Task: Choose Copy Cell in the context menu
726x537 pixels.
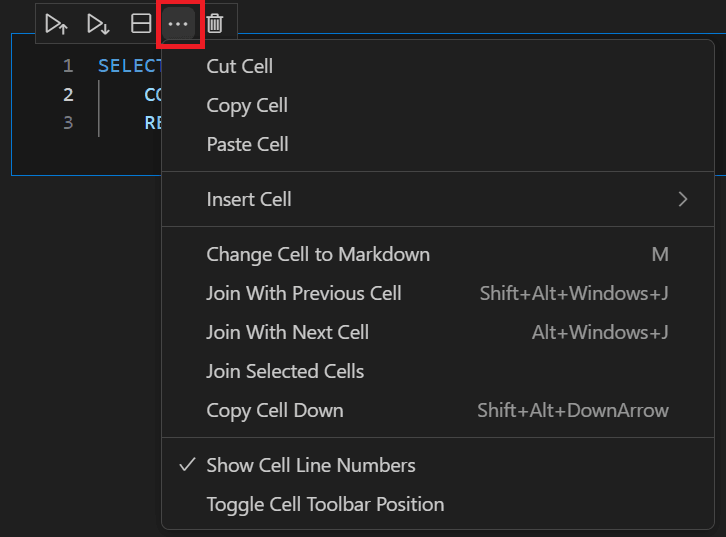Action: 246,105
